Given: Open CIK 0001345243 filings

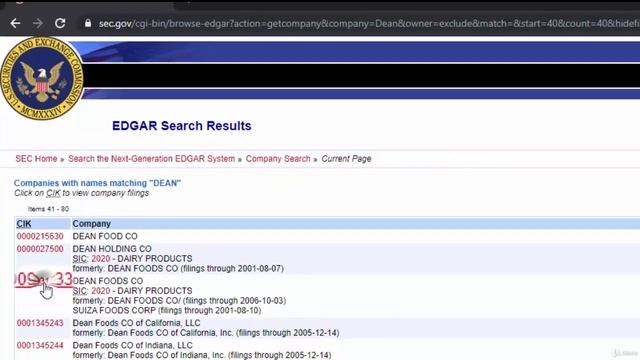Looking at the screenshot, I should [40, 323].
